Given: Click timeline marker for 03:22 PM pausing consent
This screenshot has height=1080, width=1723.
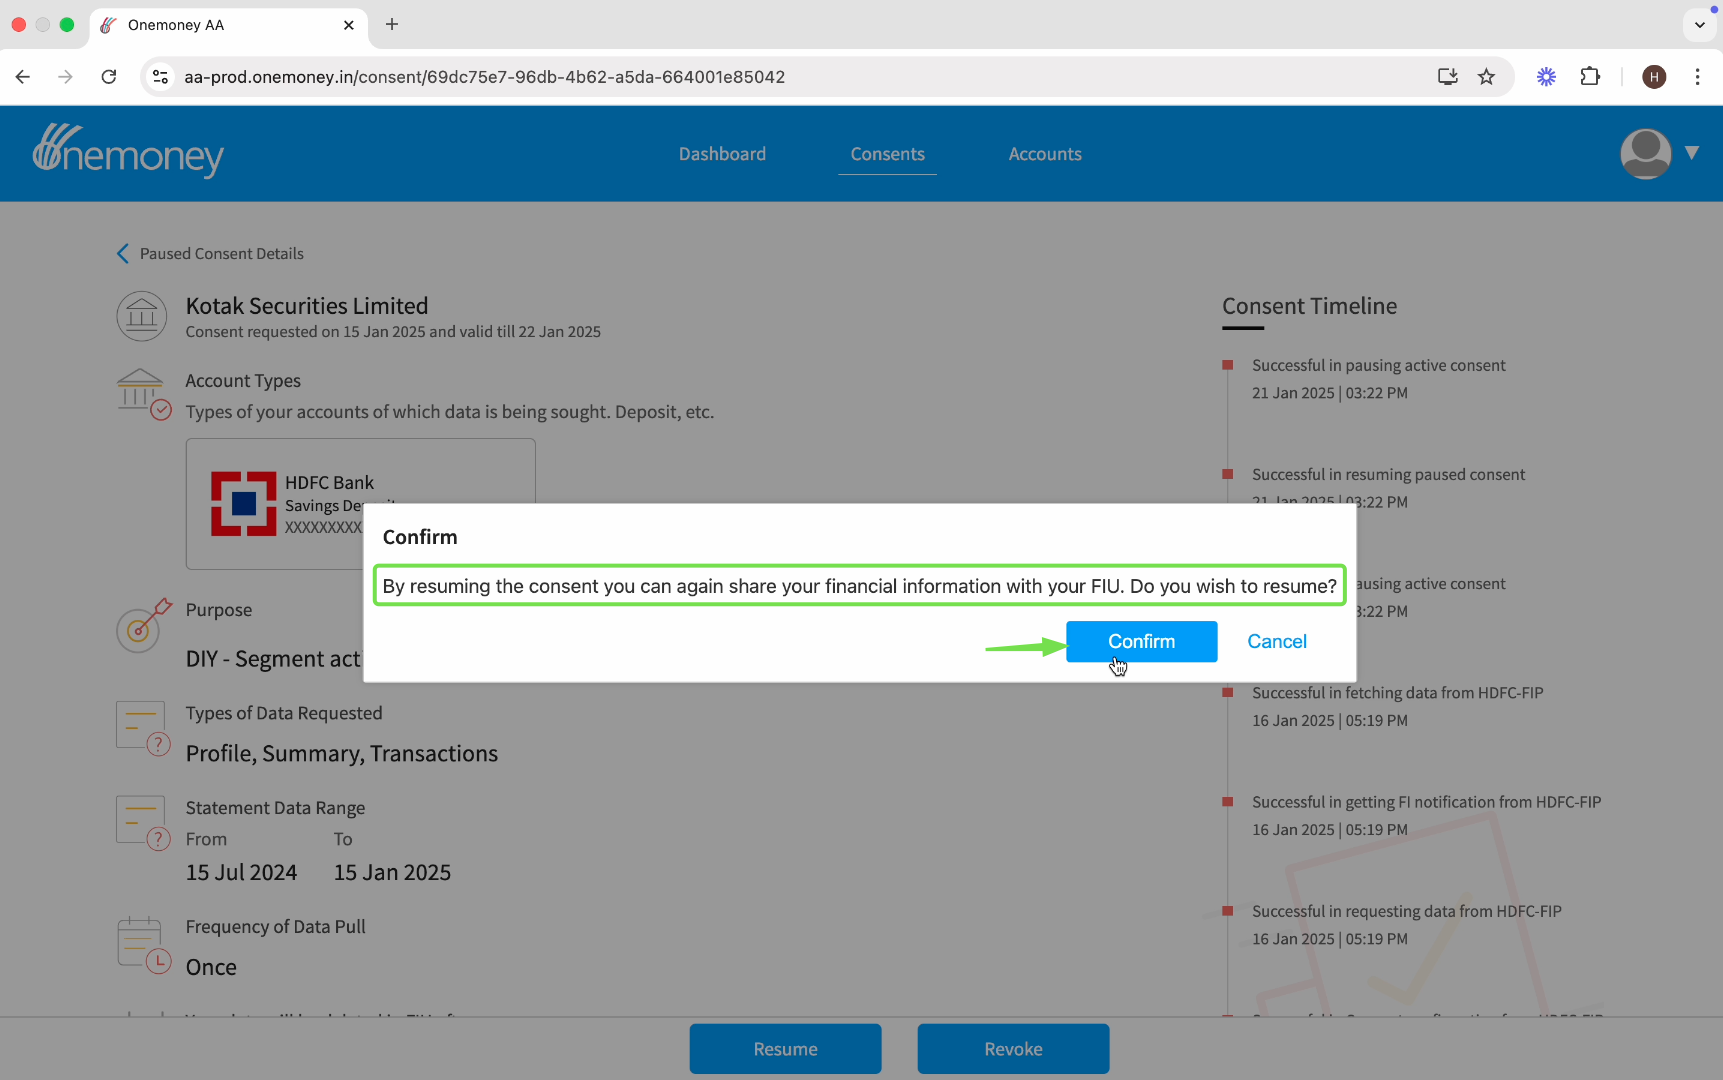Looking at the screenshot, I should tap(1227, 365).
